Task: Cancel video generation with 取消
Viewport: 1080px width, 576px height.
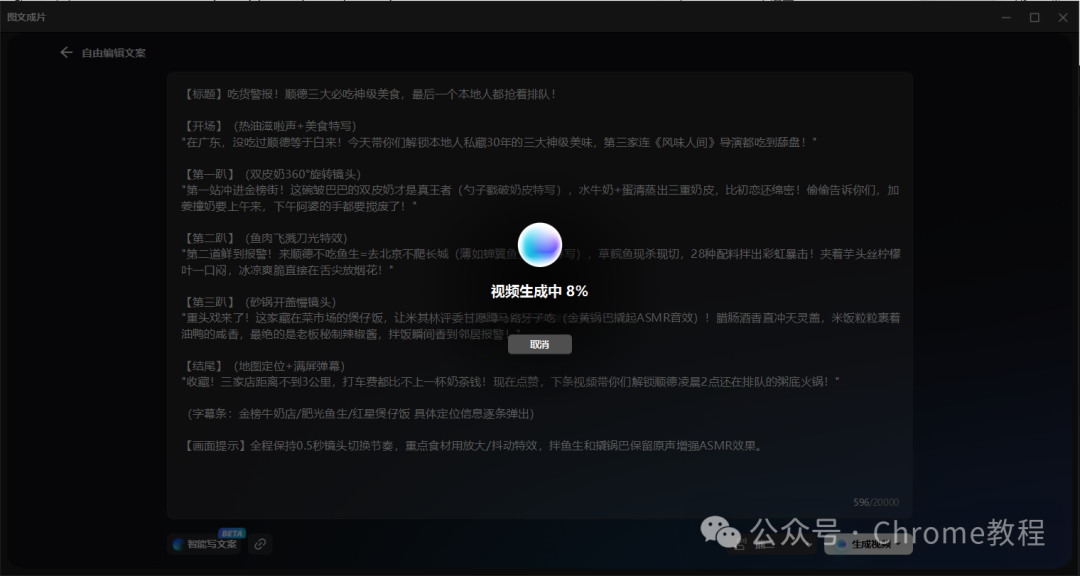Action: point(540,344)
